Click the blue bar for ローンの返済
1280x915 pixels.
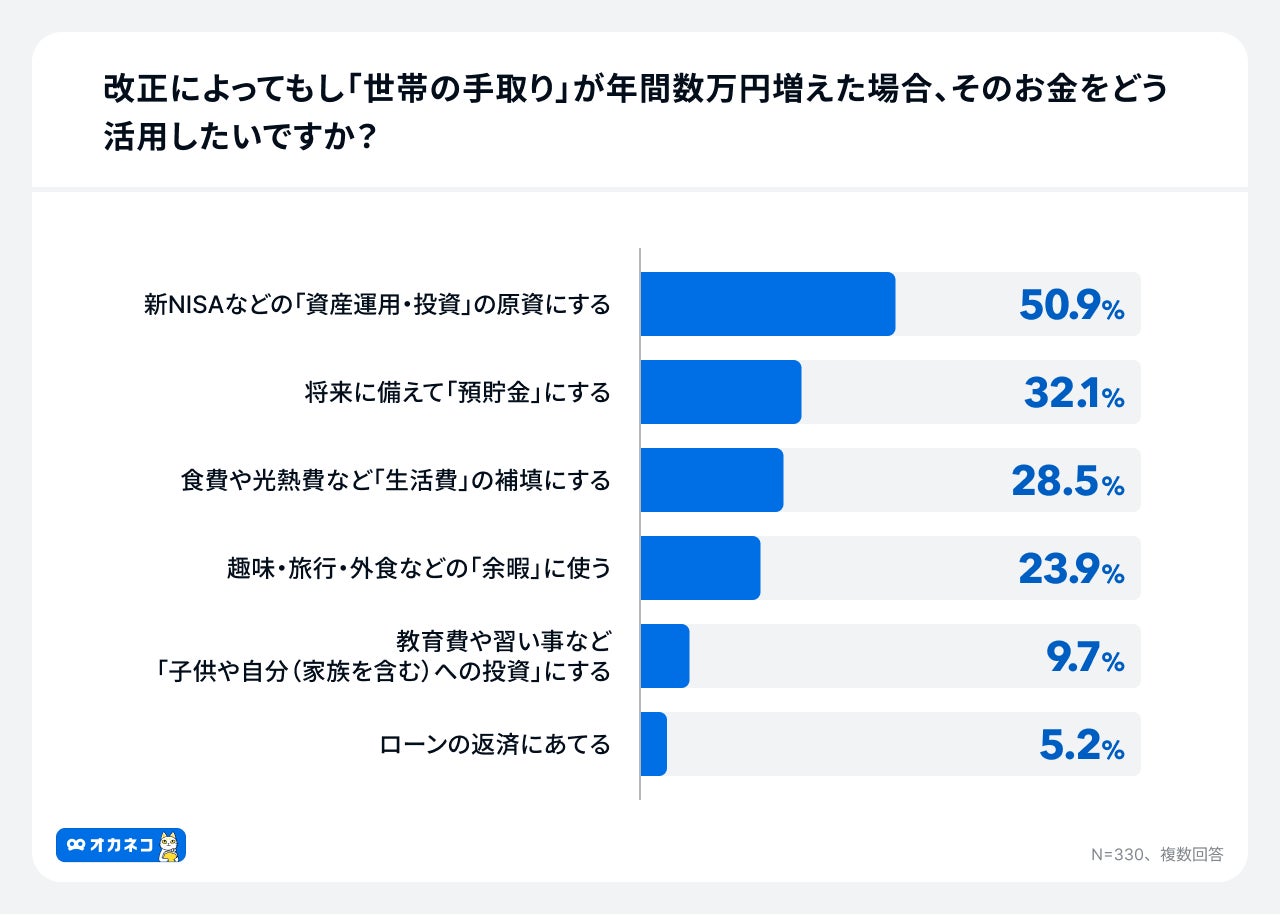(653, 744)
